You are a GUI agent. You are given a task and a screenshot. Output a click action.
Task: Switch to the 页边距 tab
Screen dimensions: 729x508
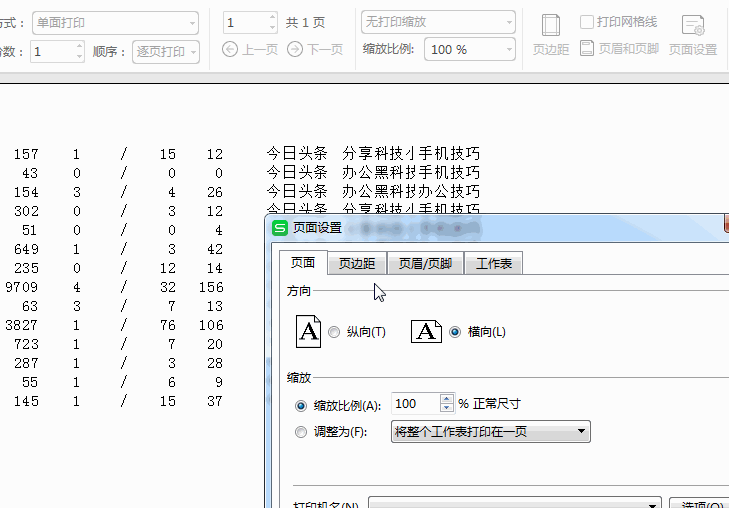tap(357, 264)
